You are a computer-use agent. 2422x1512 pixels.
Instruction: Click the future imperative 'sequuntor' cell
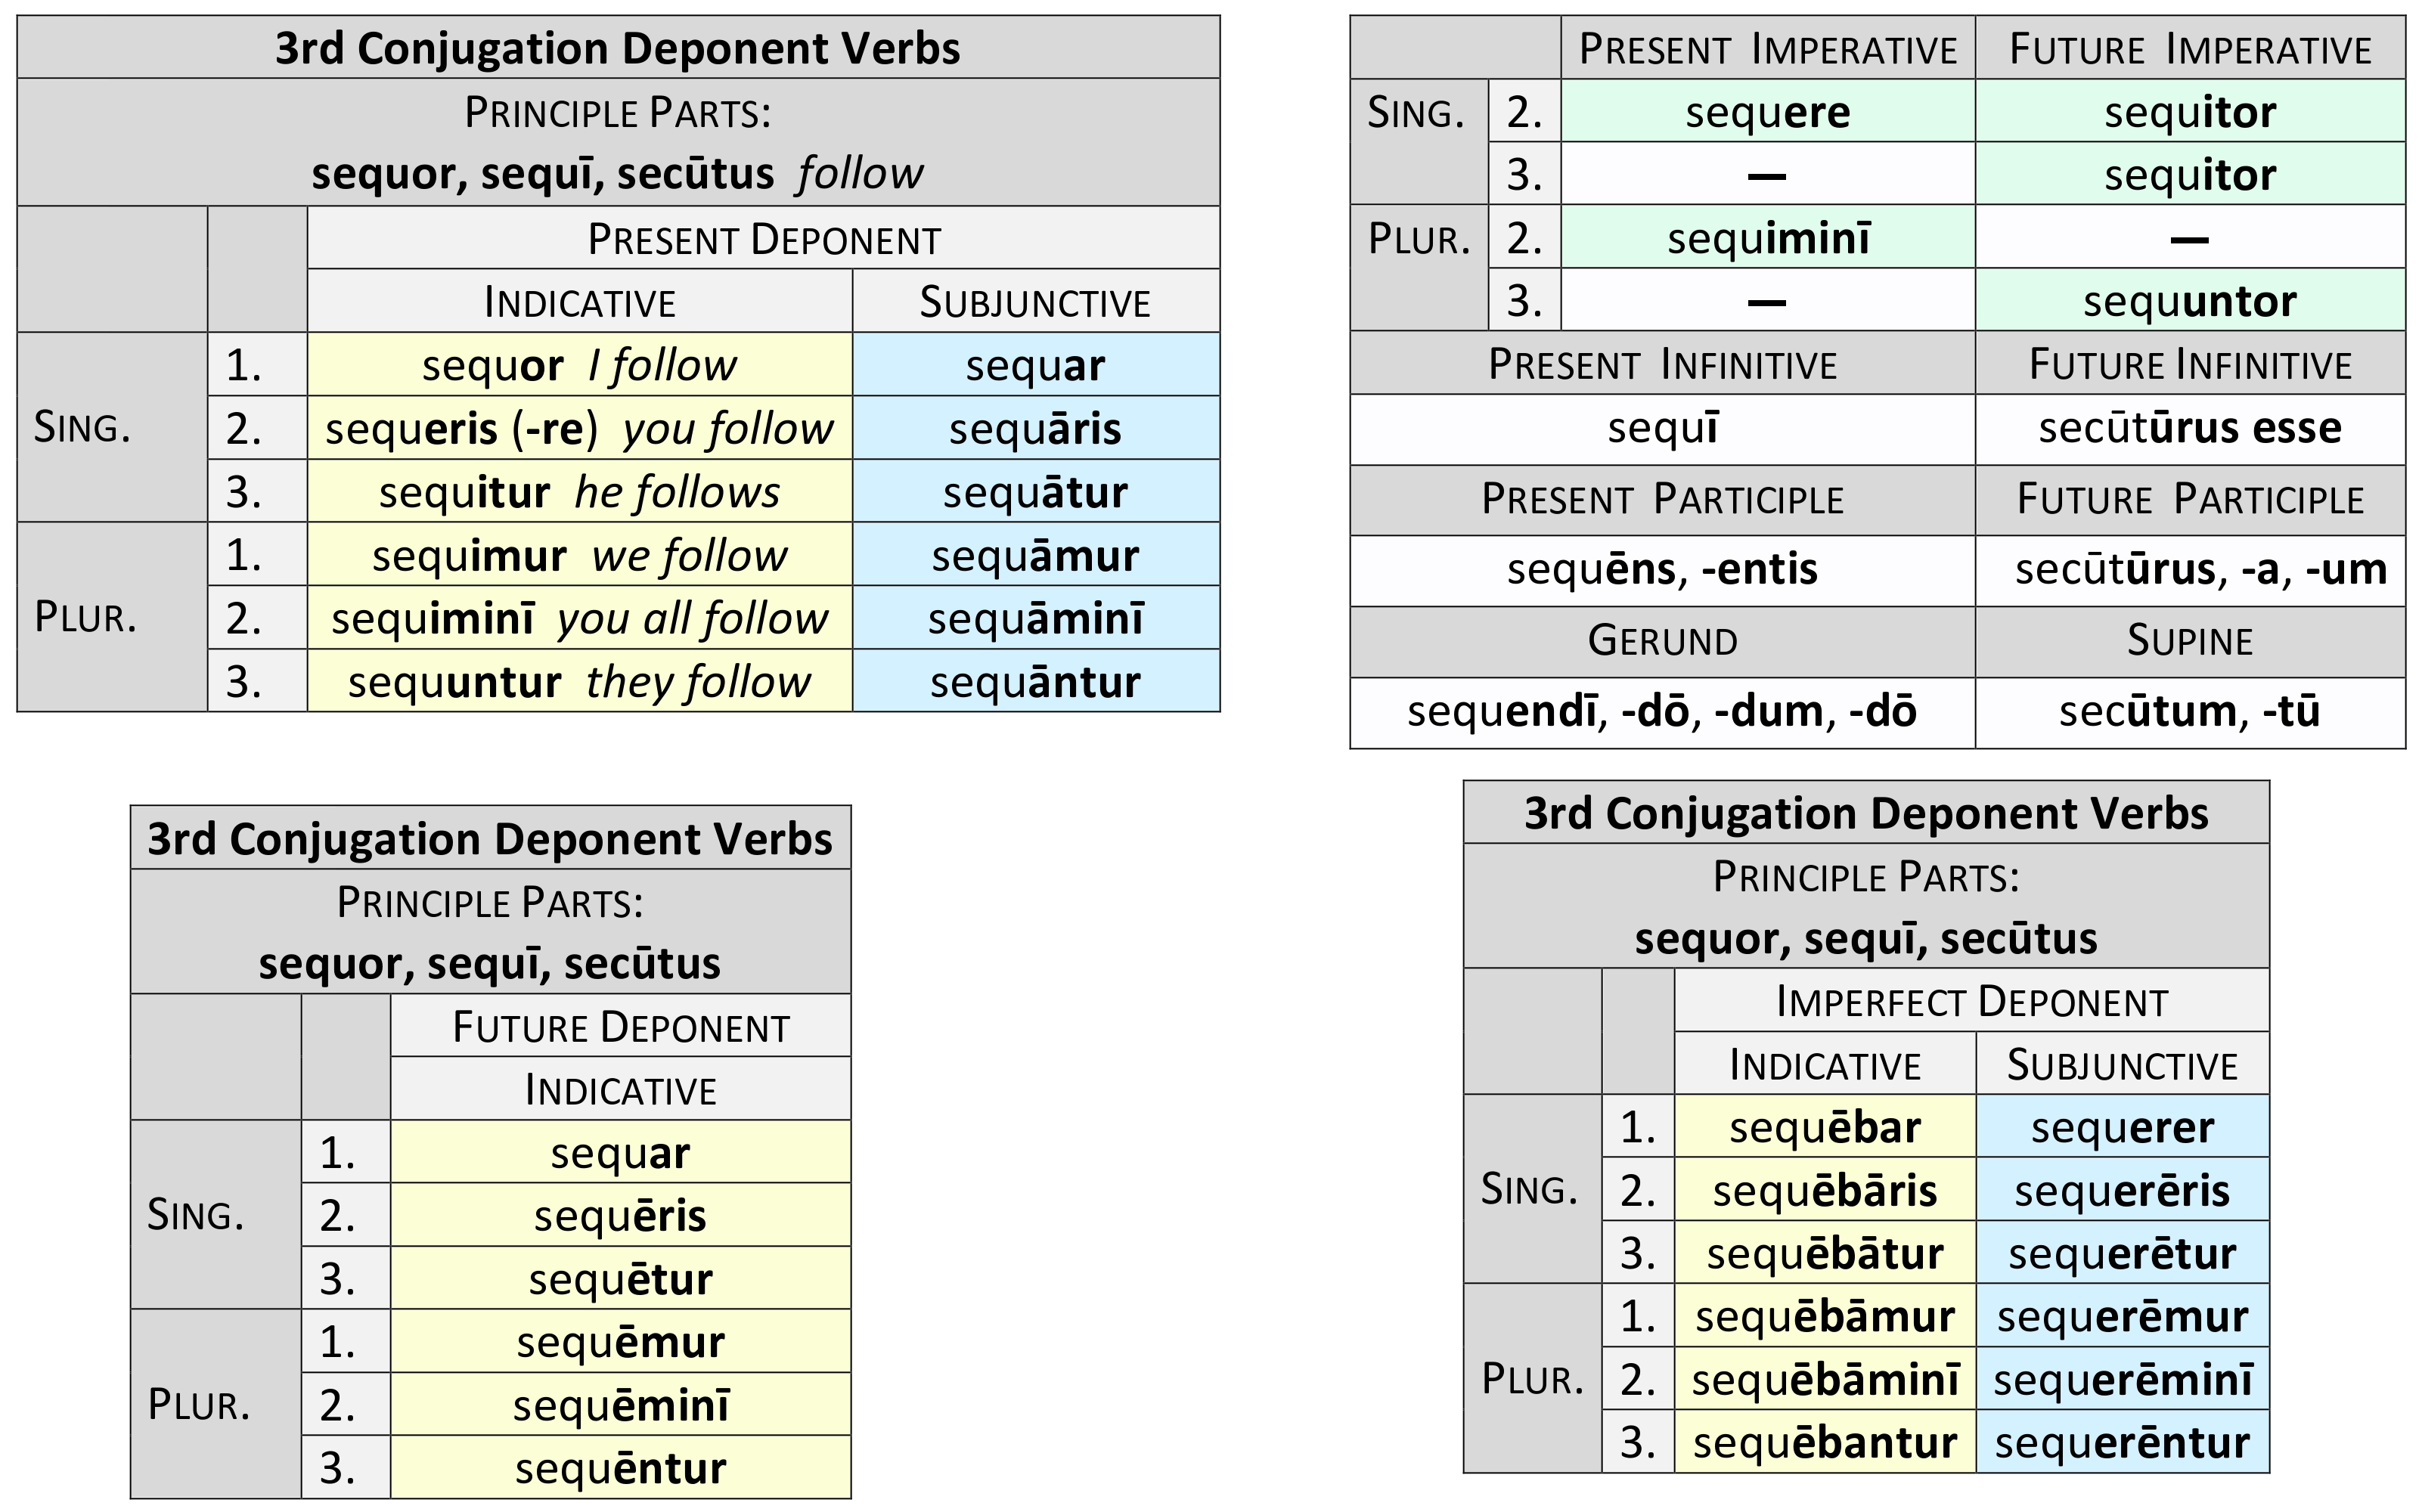(2190, 301)
